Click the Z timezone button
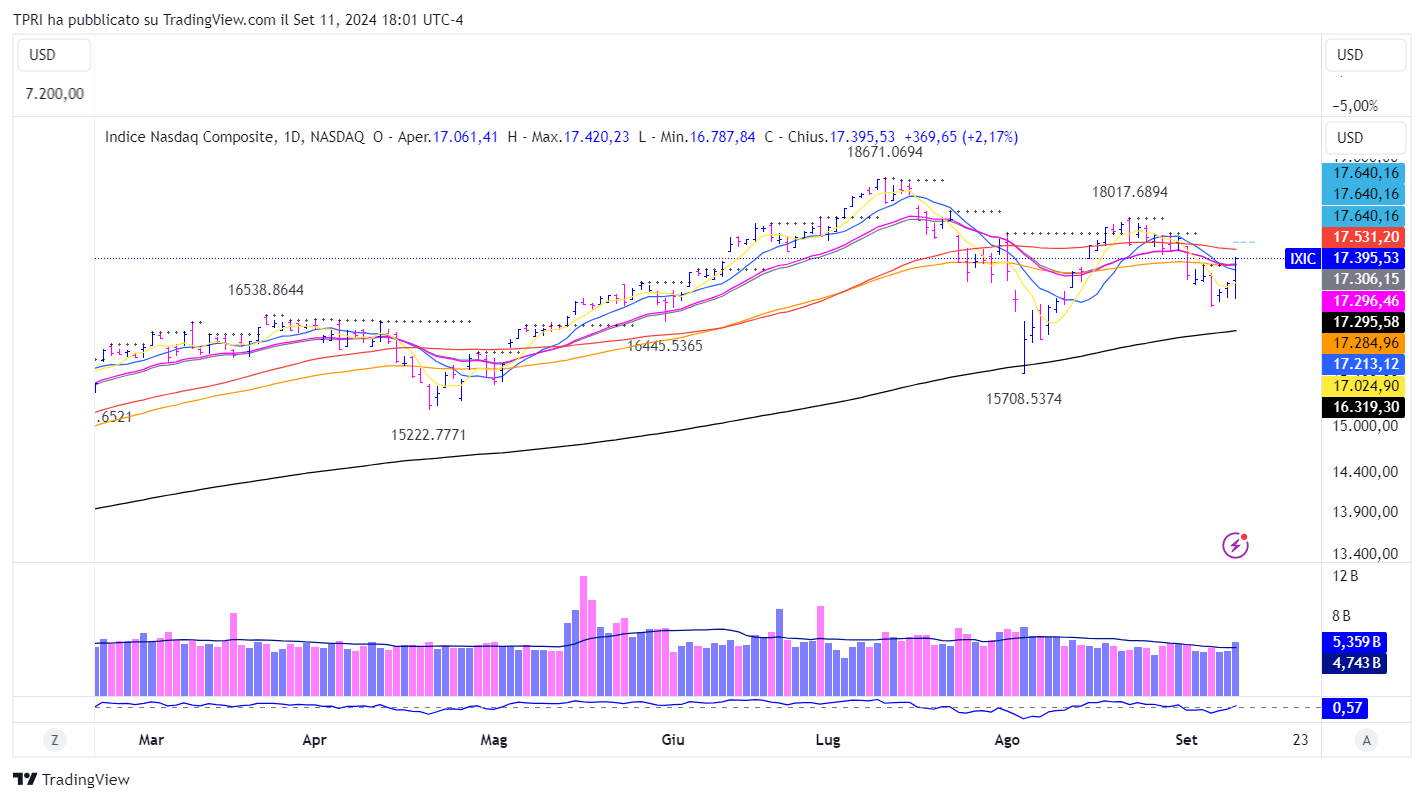The width and height of the screenshot is (1424, 801). 54,740
